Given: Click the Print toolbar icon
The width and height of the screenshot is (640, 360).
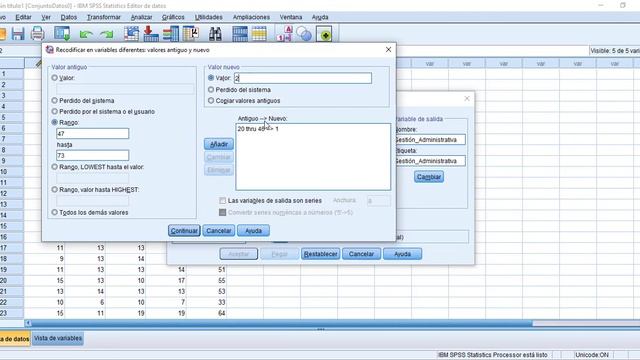Looking at the screenshot, I should (38, 34).
